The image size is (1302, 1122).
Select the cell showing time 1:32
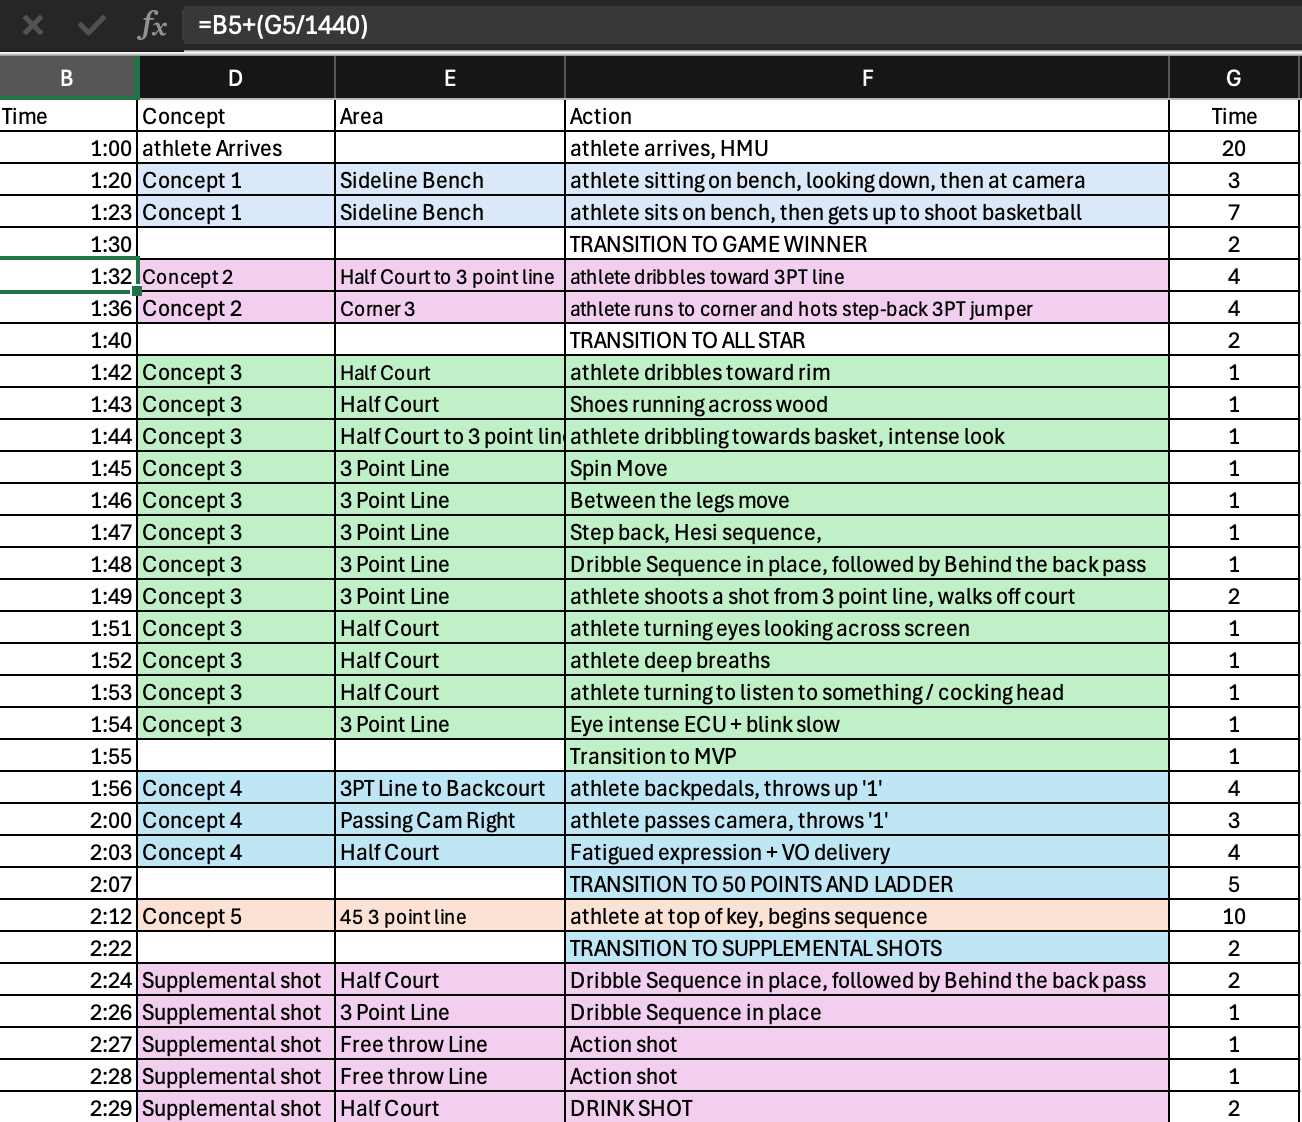tap(67, 277)
